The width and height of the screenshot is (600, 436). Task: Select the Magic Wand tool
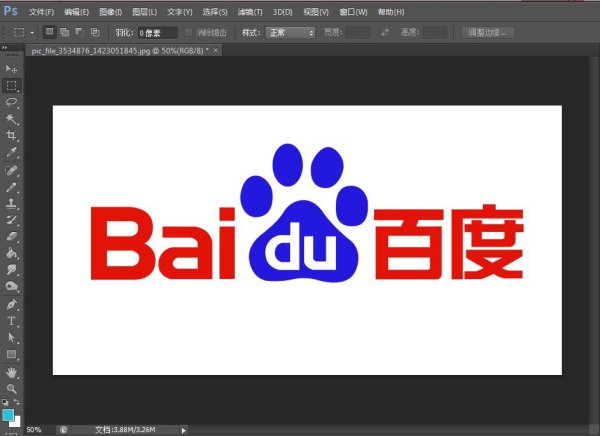[x=11, y=119]
